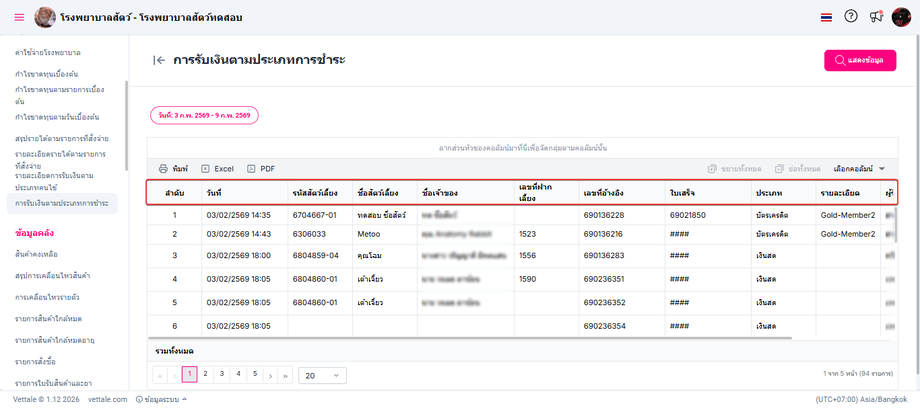Sort by ประเภท column header
The image size is (920, 408).
783,193
